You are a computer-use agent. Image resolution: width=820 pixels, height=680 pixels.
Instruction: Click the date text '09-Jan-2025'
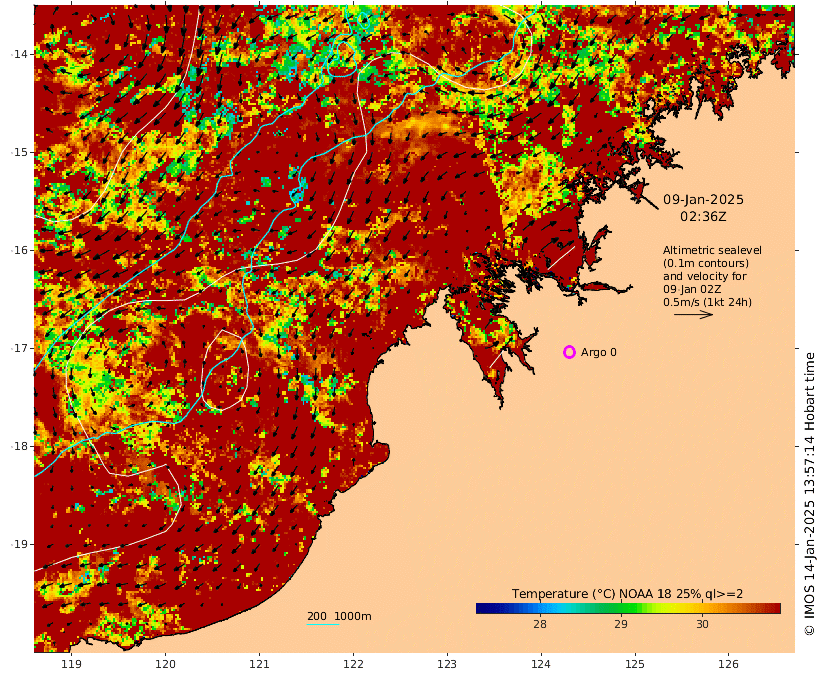(x=703, y=199)
